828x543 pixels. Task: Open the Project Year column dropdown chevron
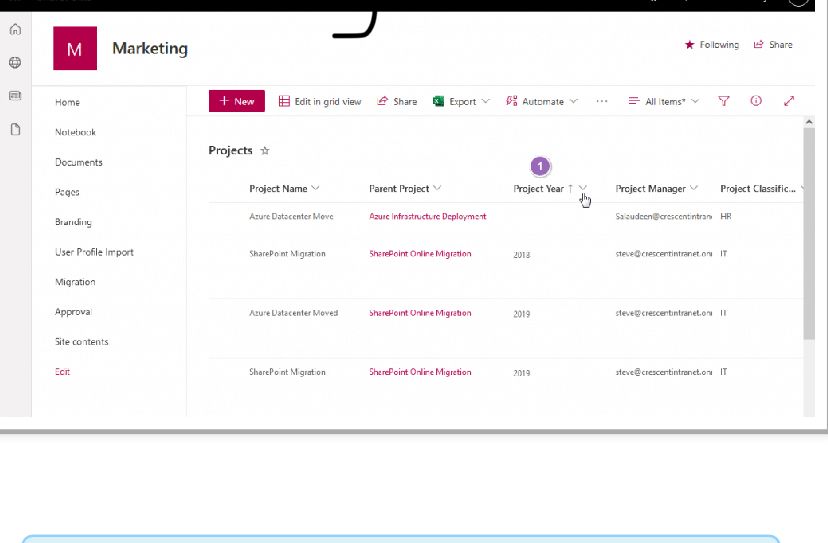[x=582, y=188]
